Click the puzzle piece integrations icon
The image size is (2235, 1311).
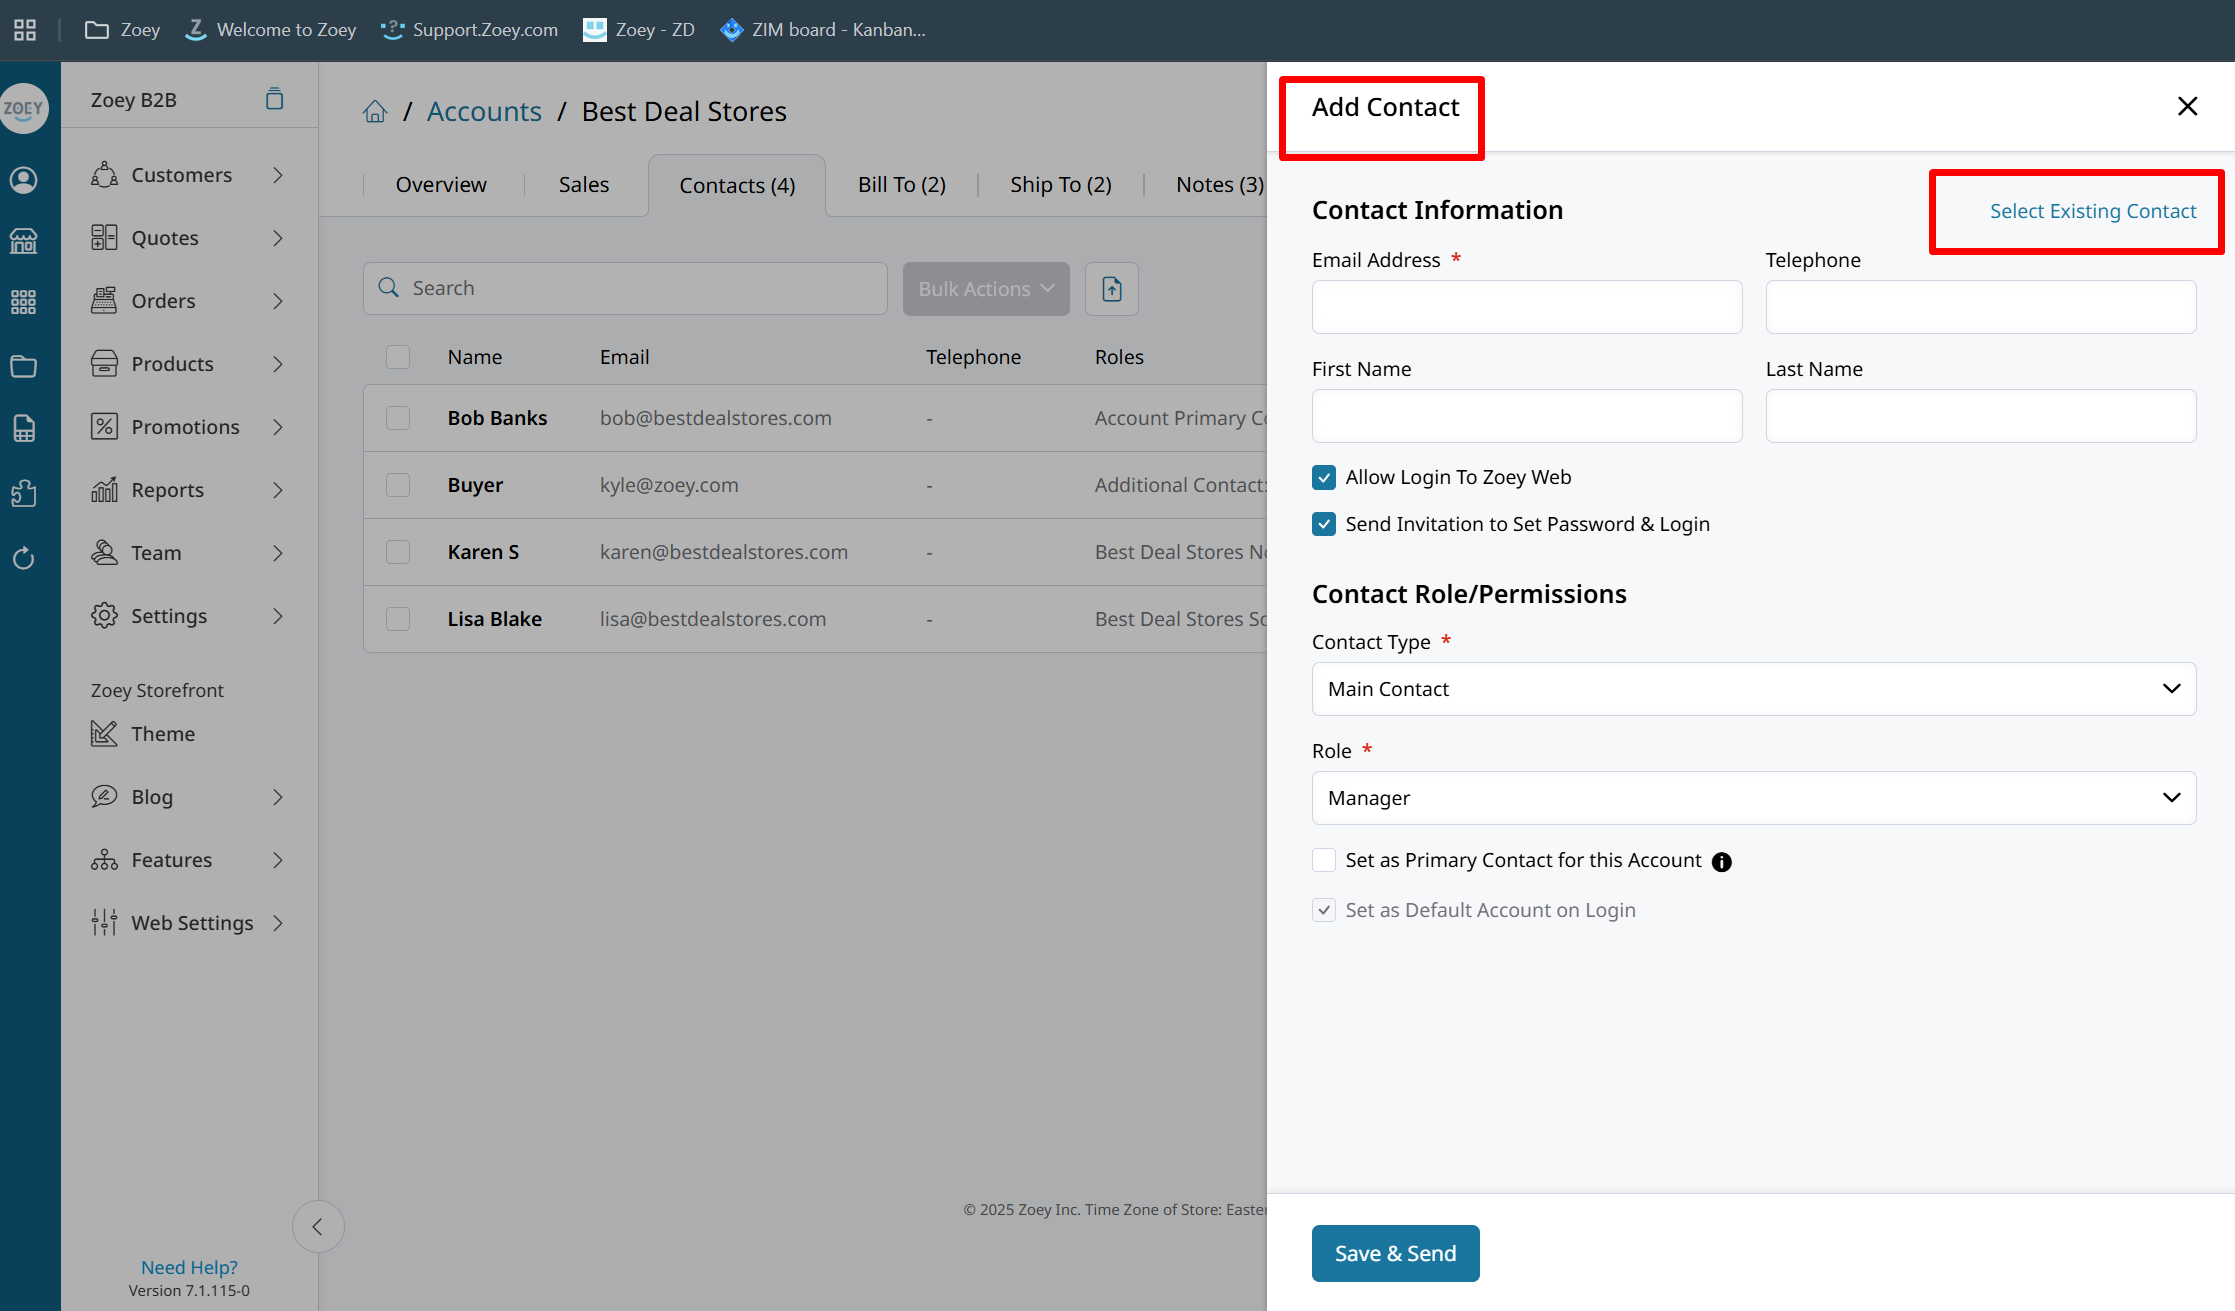tap(24, 493)
